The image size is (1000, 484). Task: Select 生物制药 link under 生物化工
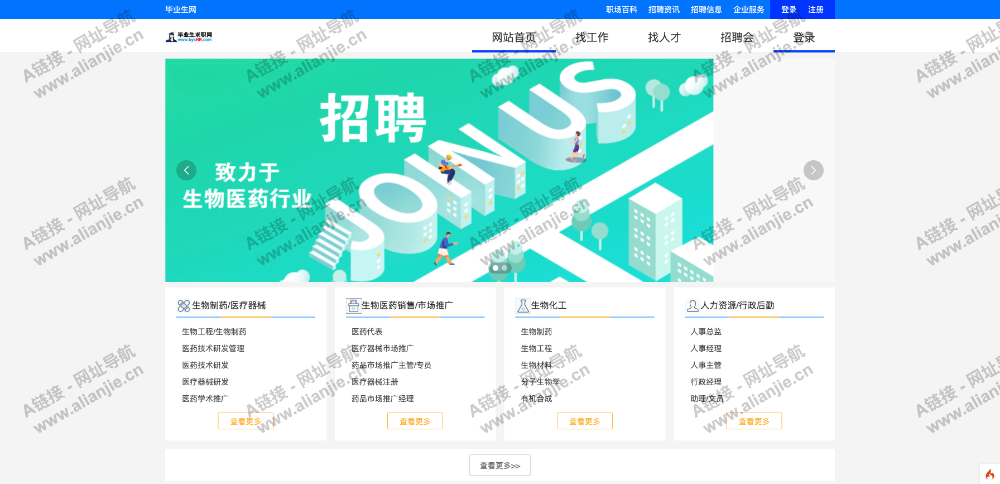tap(536, 332)
